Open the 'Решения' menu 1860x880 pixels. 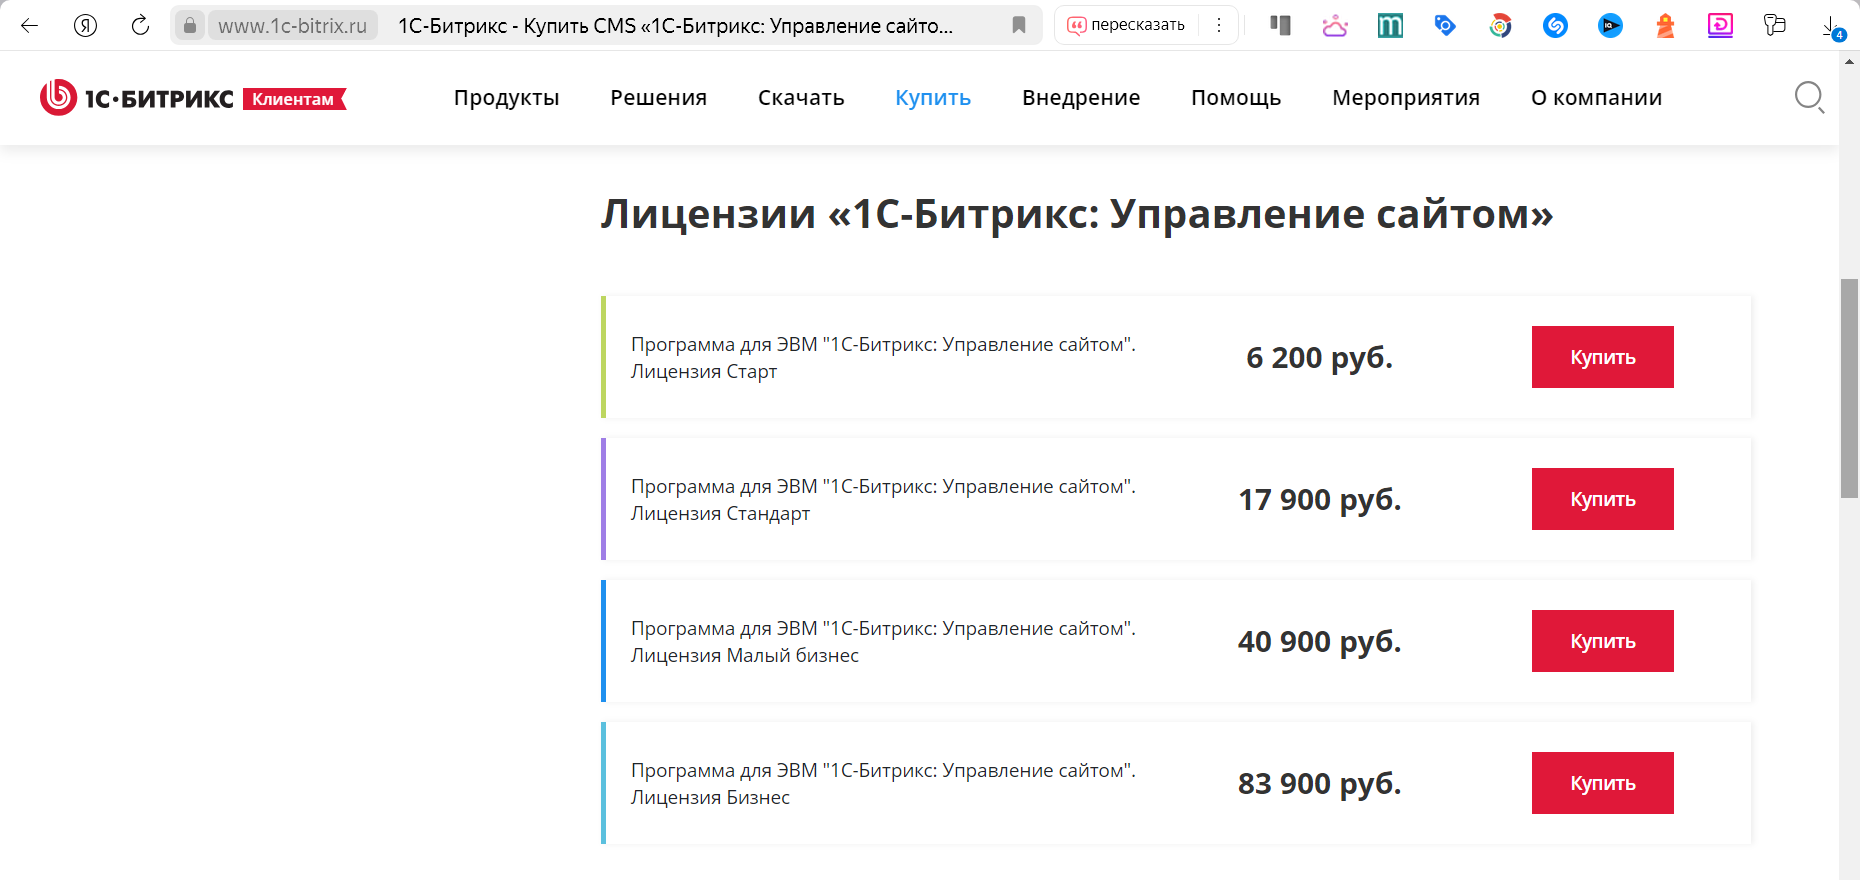[x=658, y=98]
